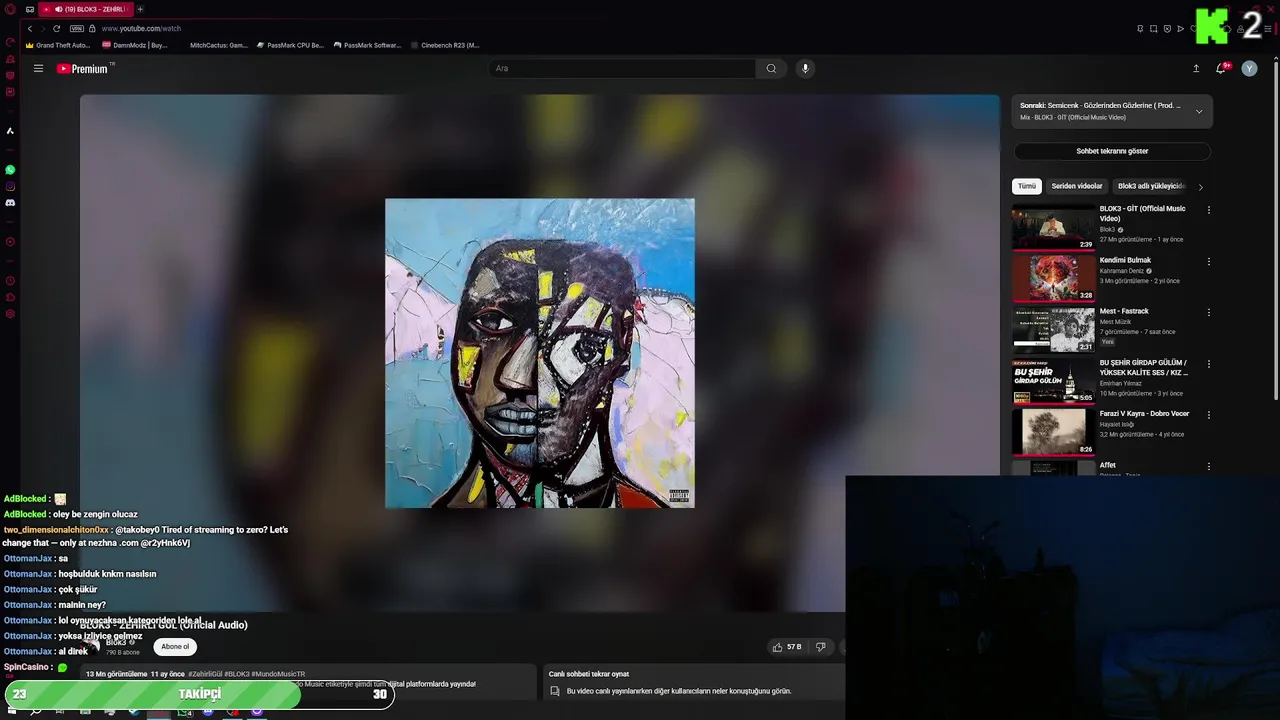Click the address bar URL www.youtube.com/watch
This screenshot has height=720, width=1280.
pyautogui.click(x=141, y=28)
